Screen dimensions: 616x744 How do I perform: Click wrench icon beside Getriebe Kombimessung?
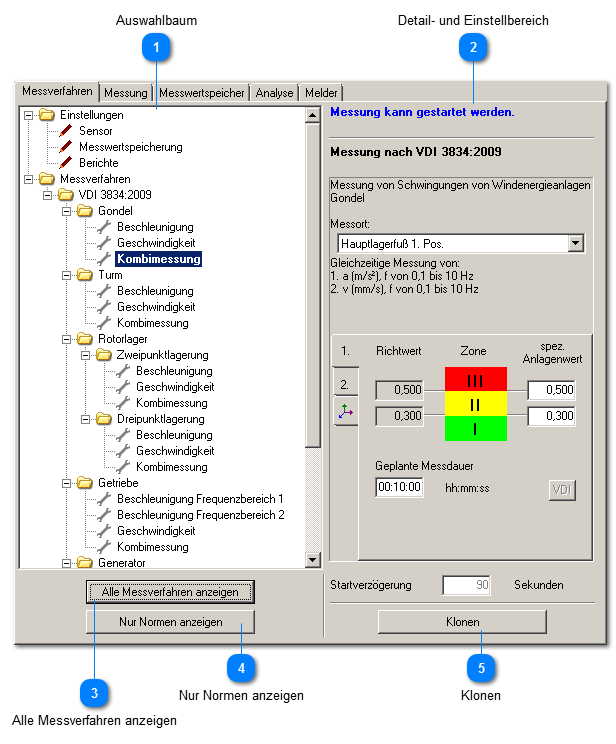[x=105, y=547]
